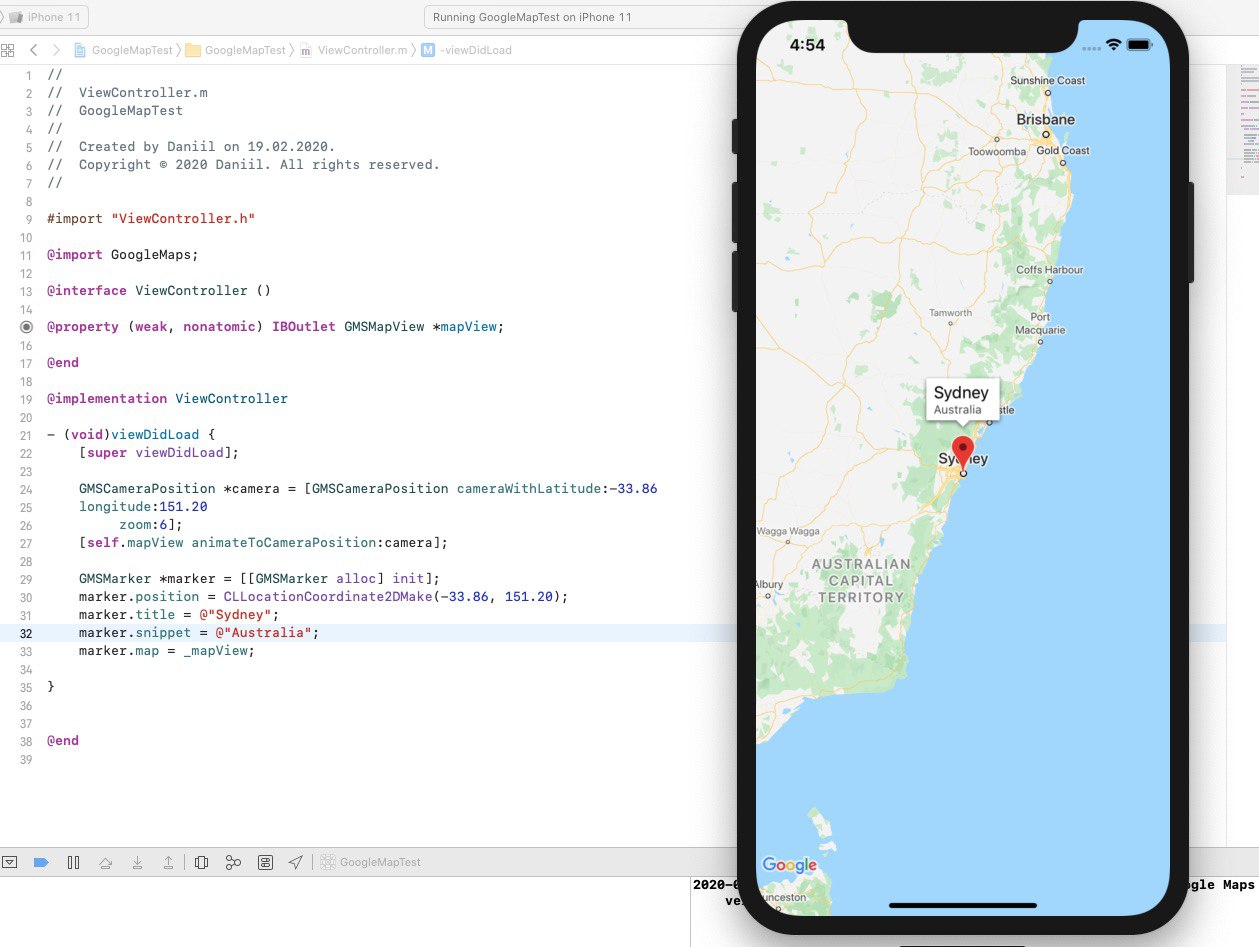
Task: Click simulator clock showing 4:54
Action: (807, 45)
